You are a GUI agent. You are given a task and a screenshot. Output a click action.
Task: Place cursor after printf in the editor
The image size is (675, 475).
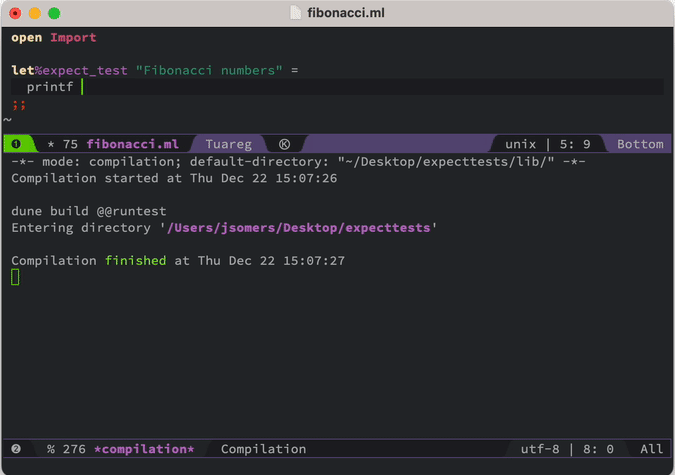click(81, 87)
